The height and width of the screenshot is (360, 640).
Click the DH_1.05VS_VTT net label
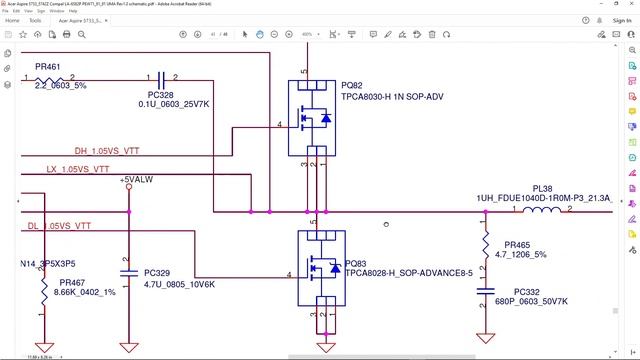click(107, 151)
